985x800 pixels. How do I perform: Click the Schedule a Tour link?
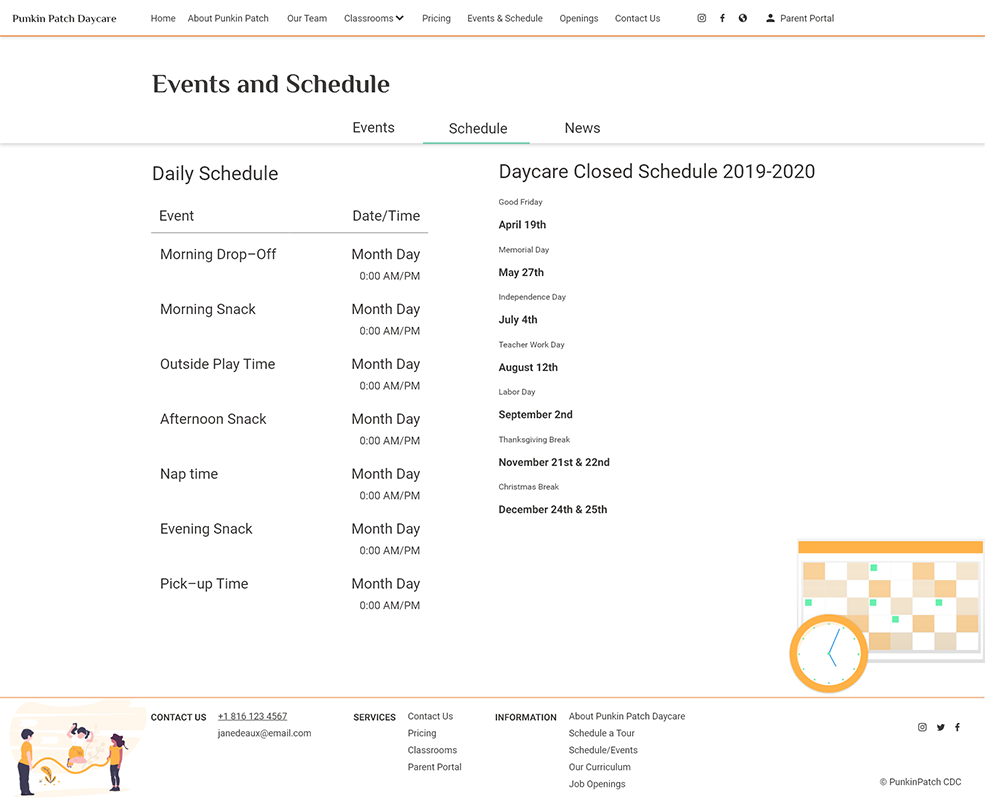601,733
